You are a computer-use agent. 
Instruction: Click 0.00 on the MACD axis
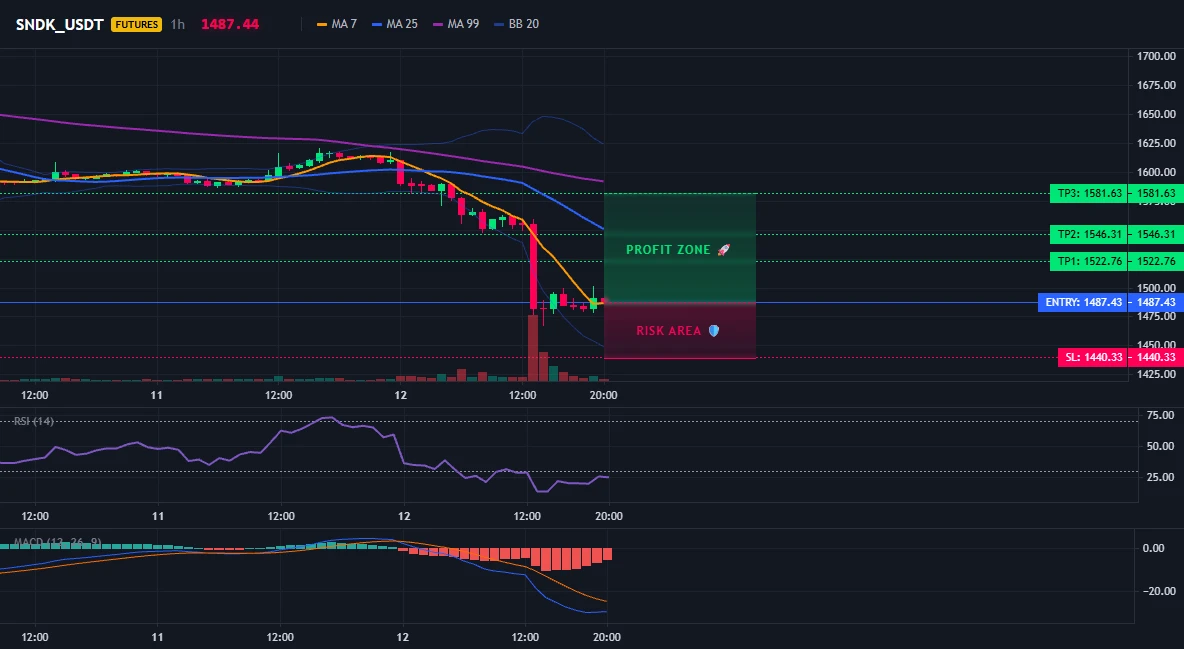pos(1154,548)
